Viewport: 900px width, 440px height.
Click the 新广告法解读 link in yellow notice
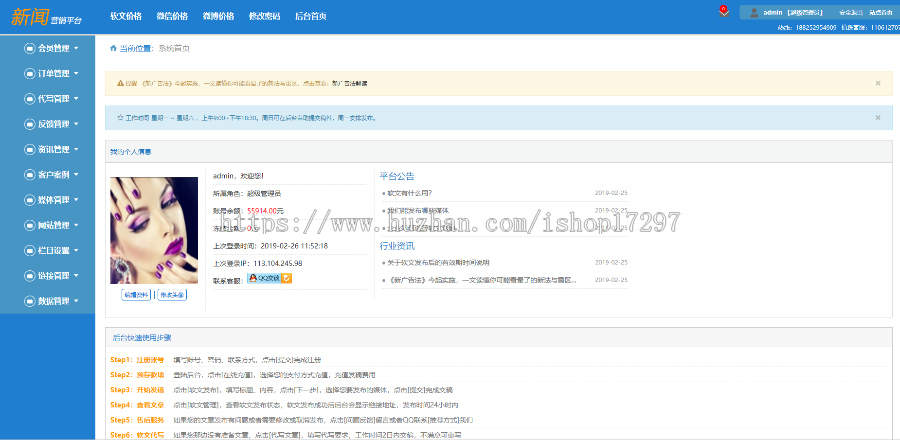pyautogui.click(x=350, y=83)
